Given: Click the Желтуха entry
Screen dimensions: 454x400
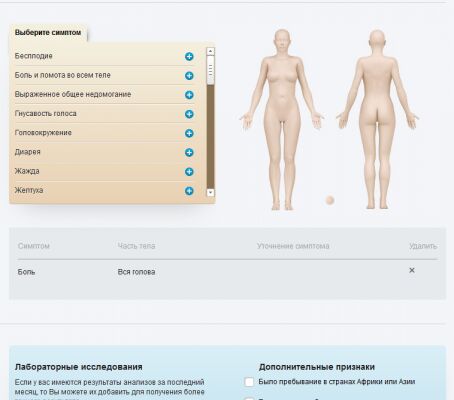Looking at the screenshot, I should pos(29,190).
